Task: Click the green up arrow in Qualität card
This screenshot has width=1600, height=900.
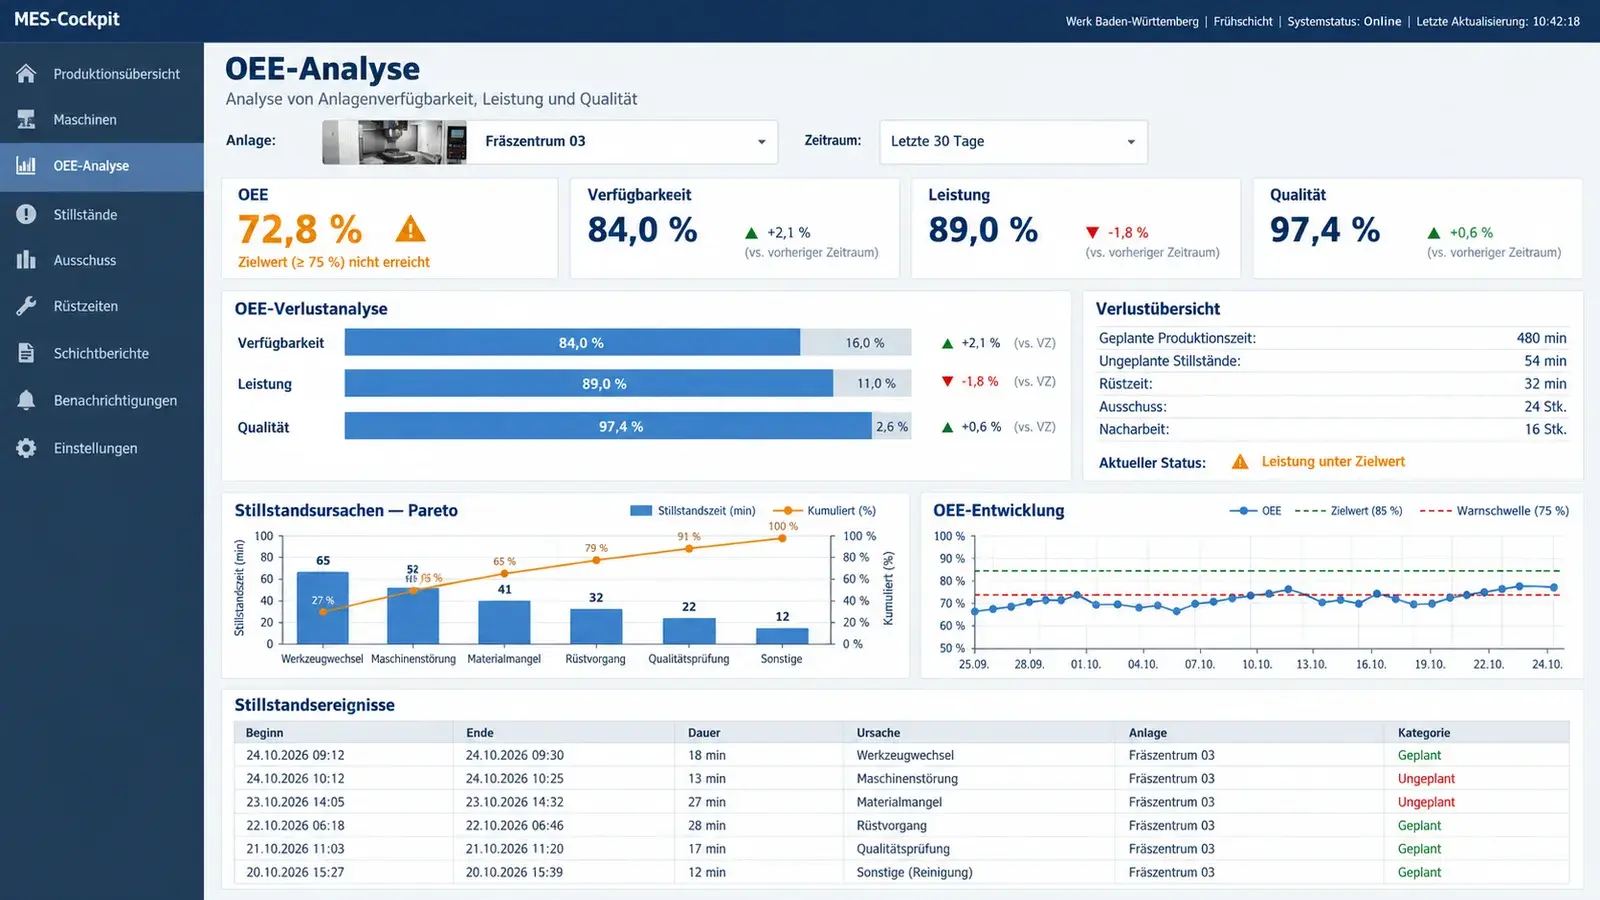Action: tap(1434, 233)
